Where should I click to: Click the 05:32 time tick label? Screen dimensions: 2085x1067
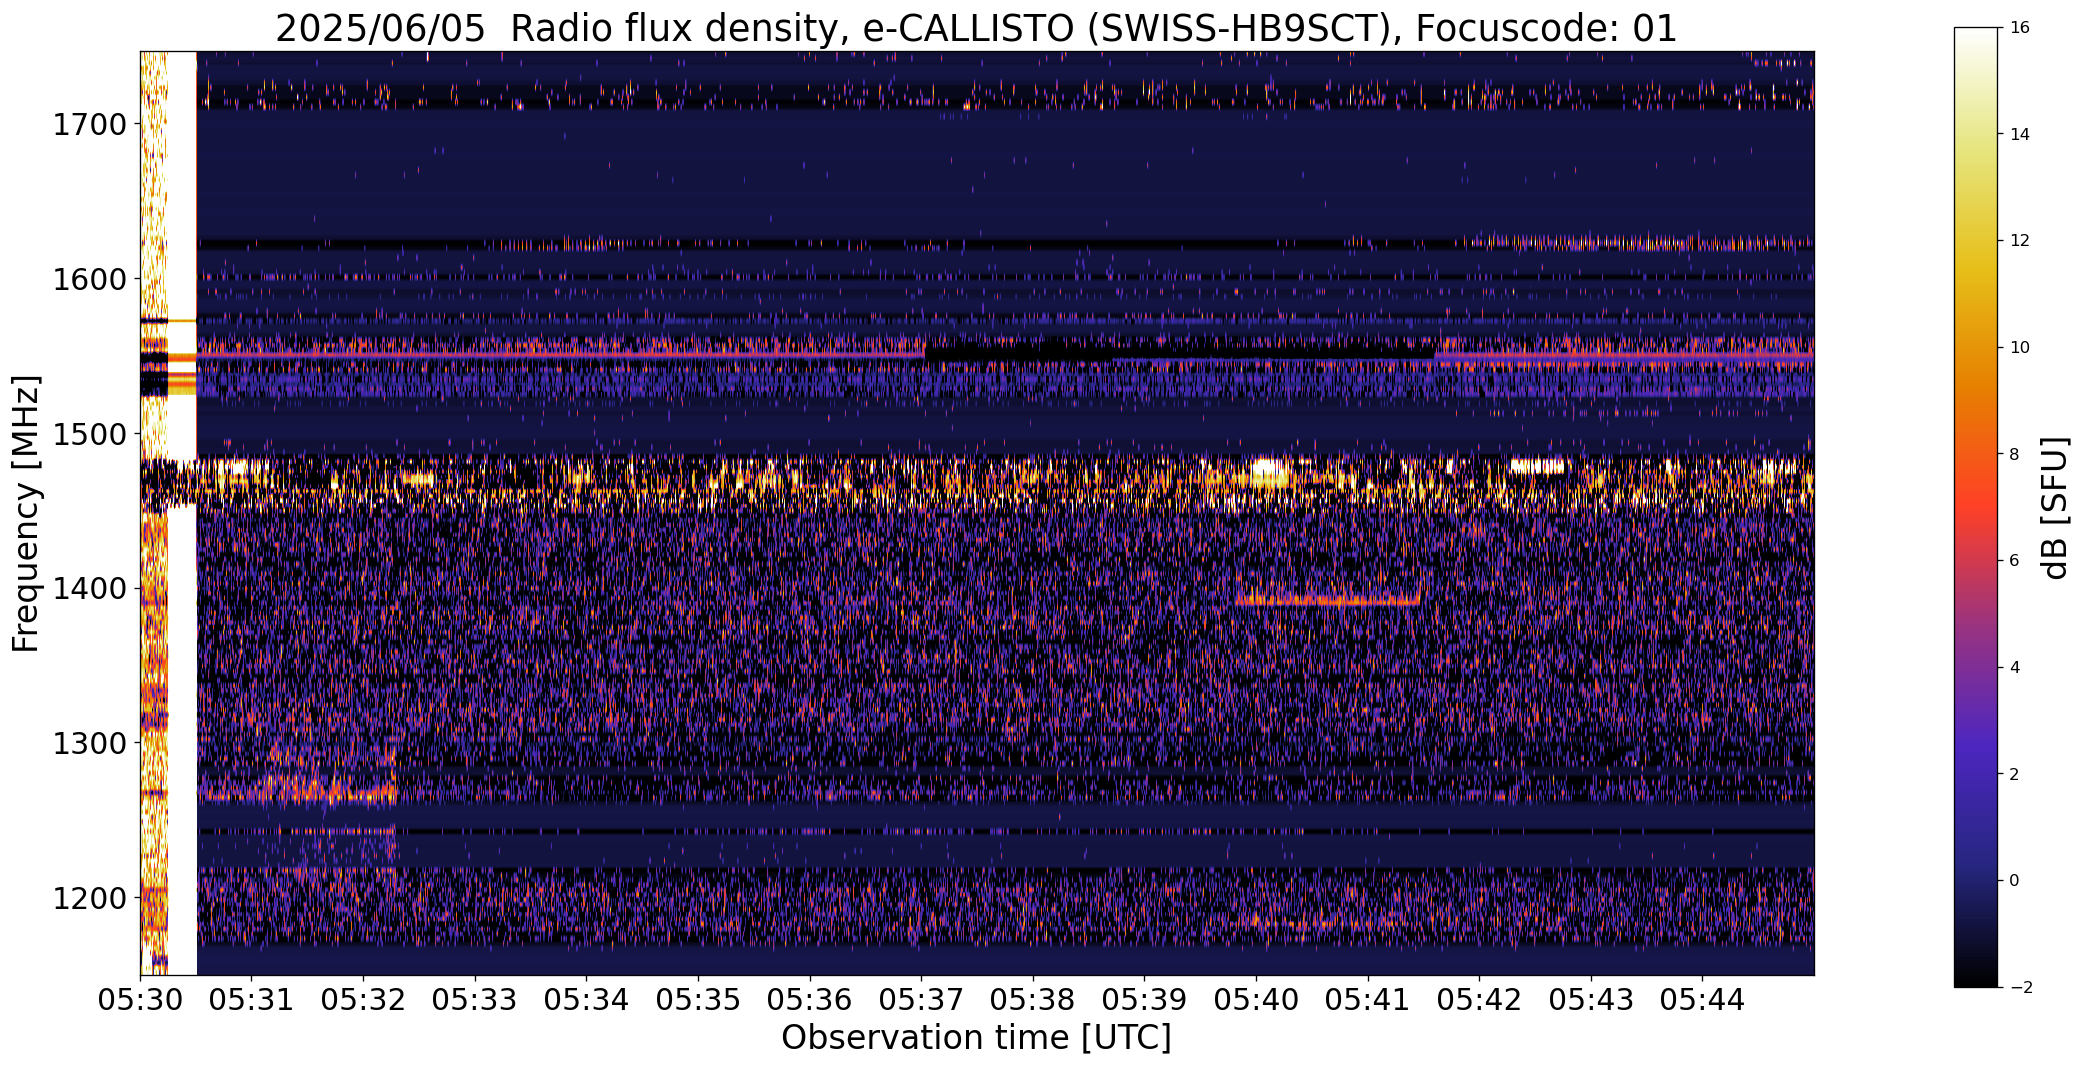click(x=364, y=1000)
